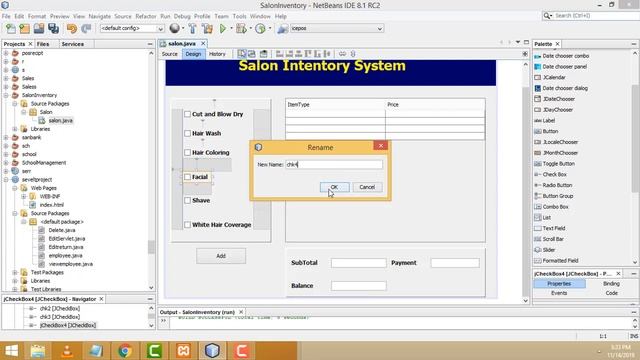640x360 pixels.
Task: Click the Redo toolbar icon
Action: [x=86, y=29]
